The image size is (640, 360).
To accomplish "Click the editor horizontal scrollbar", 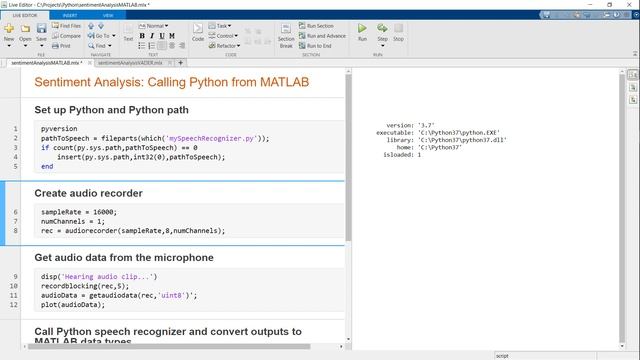I will pyautogui.click(x=169, y=347).
